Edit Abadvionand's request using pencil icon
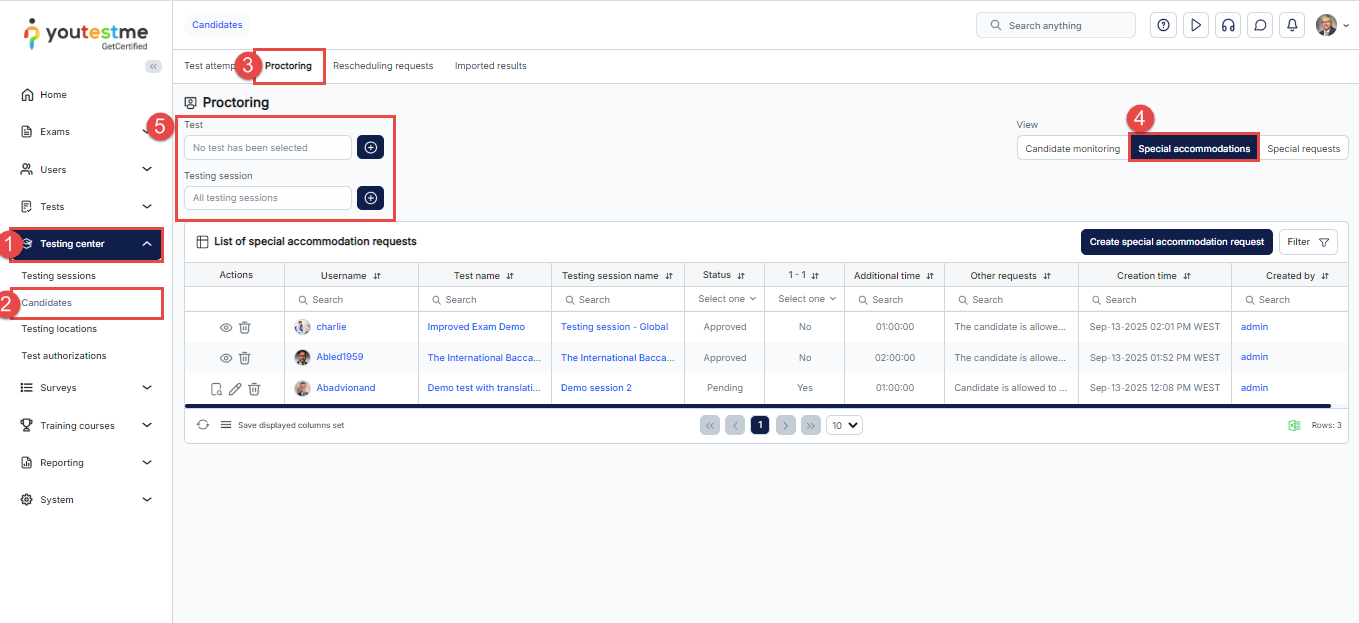Viewport: 1359px width, 623px height. [235, 389]
